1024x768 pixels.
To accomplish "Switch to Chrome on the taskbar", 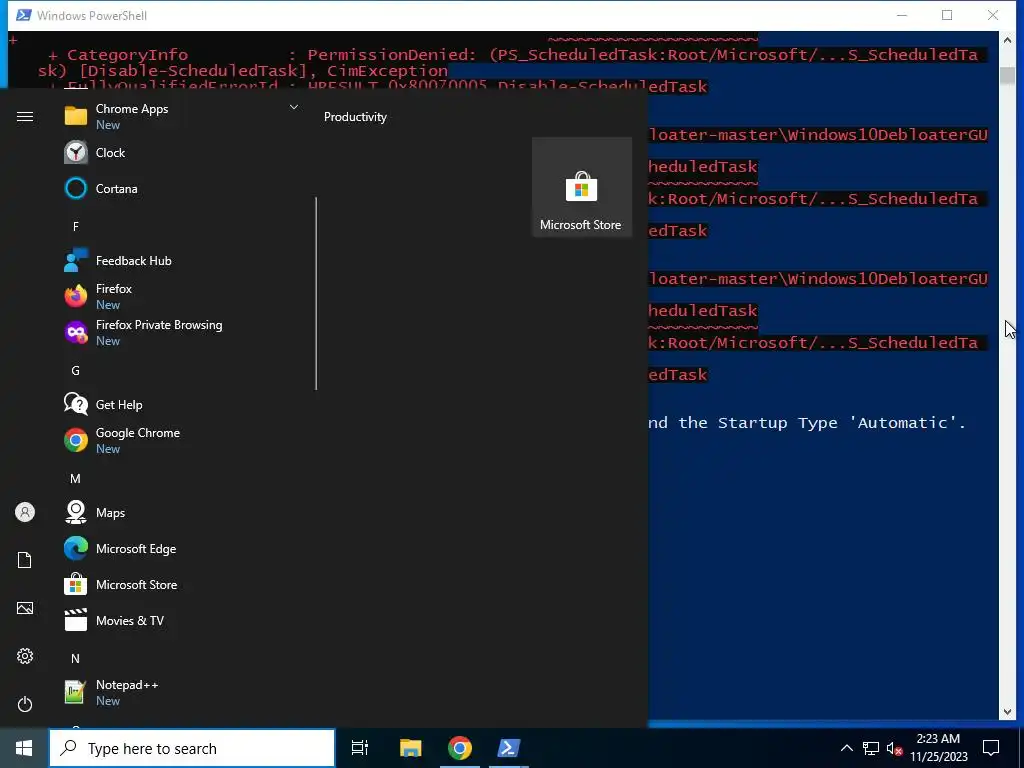I will point(460,748).
